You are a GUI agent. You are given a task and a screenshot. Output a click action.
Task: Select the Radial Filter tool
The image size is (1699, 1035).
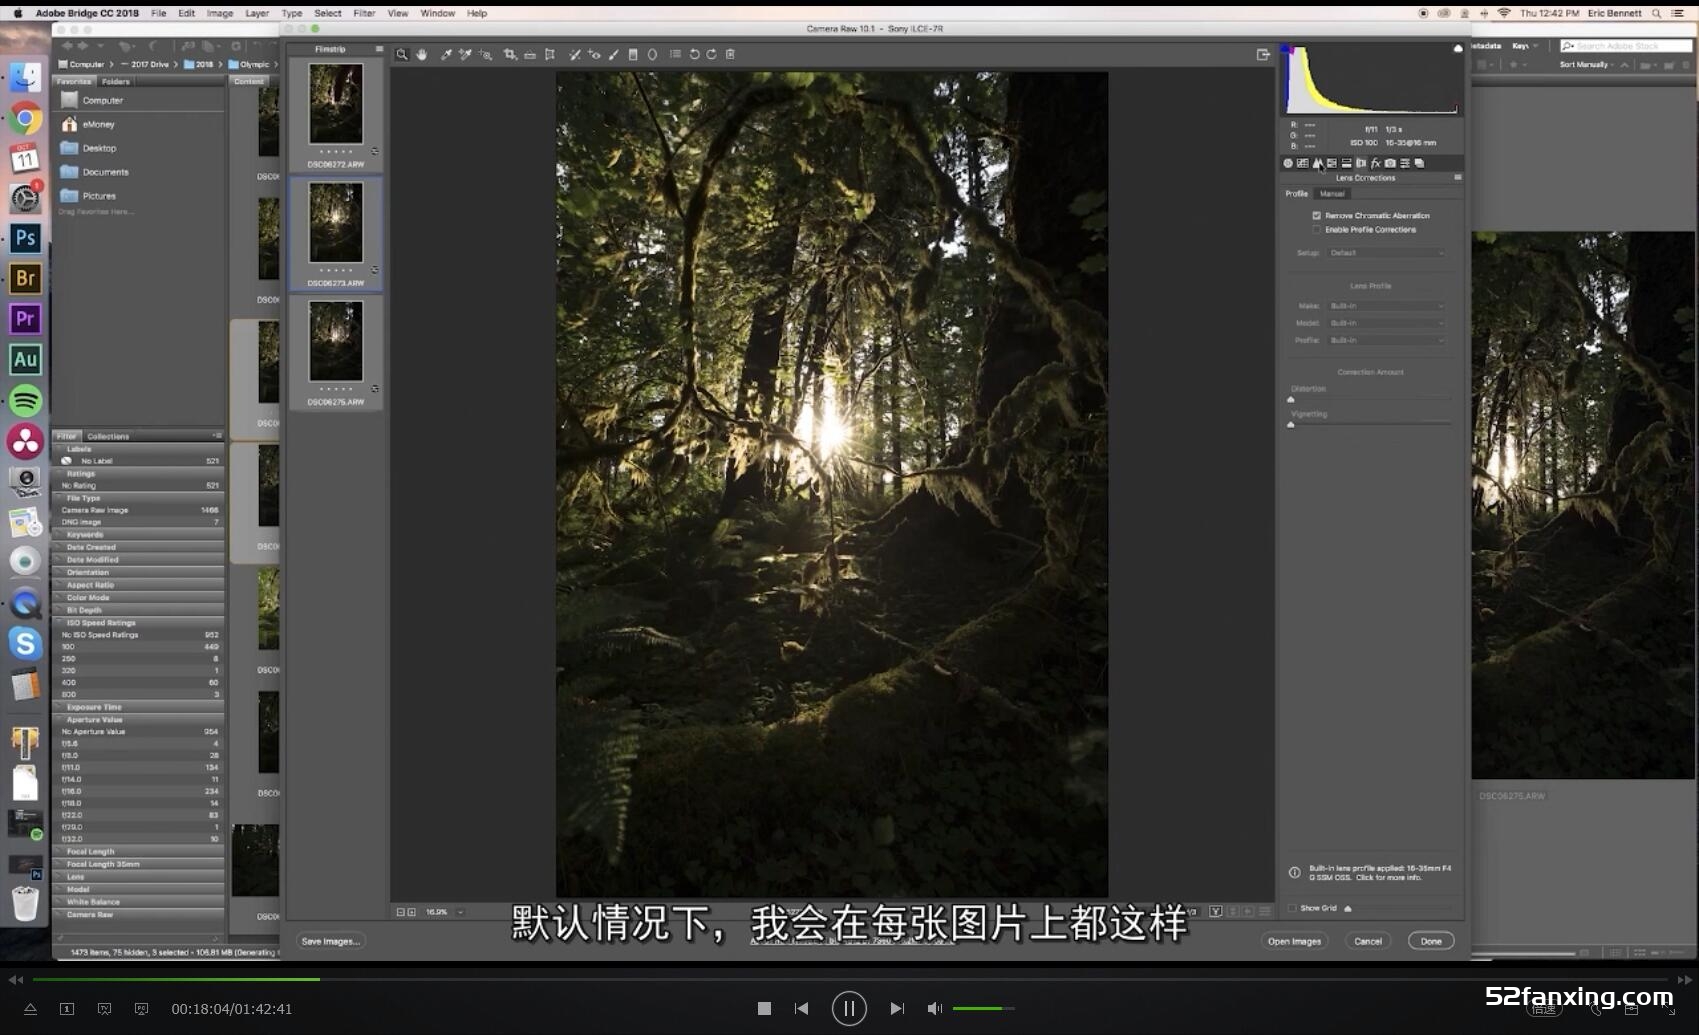pyautogui.click(x=653, y=55)
